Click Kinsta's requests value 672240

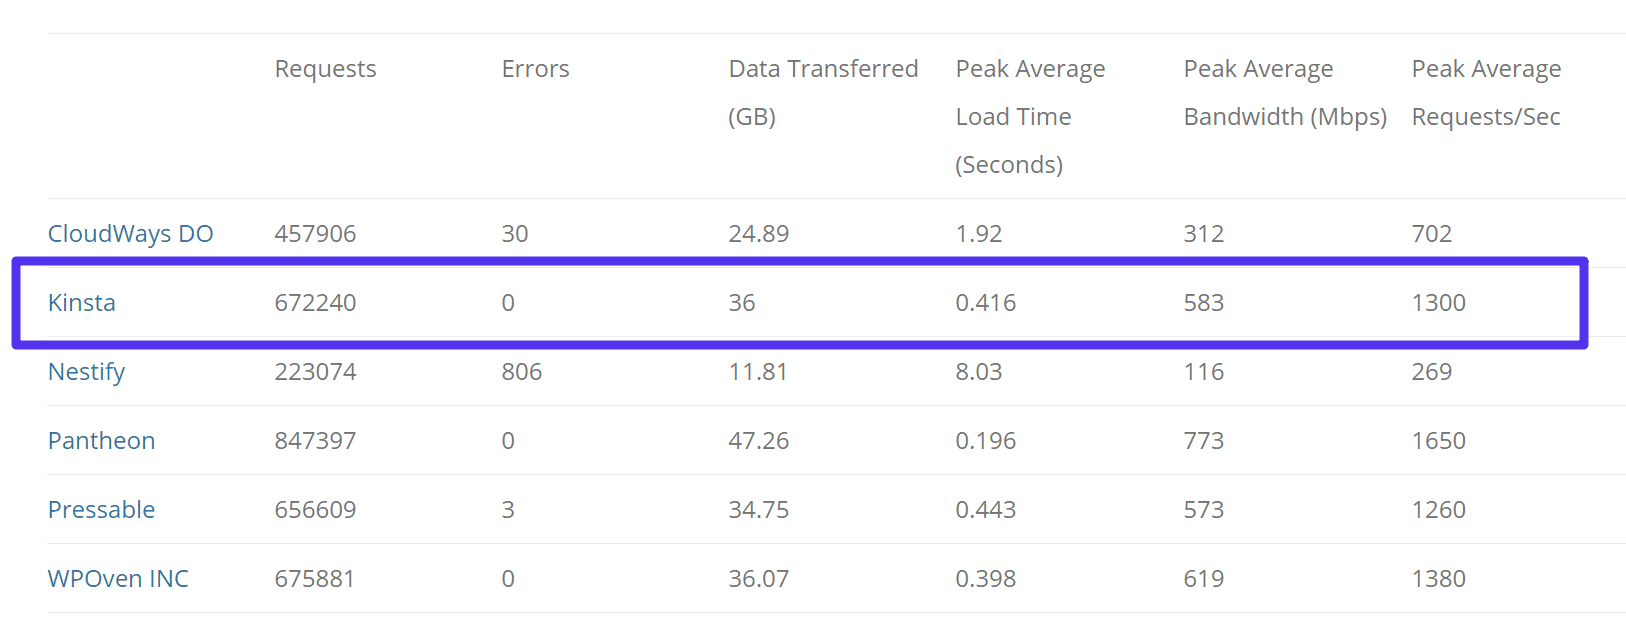click(x=315, y=303)
